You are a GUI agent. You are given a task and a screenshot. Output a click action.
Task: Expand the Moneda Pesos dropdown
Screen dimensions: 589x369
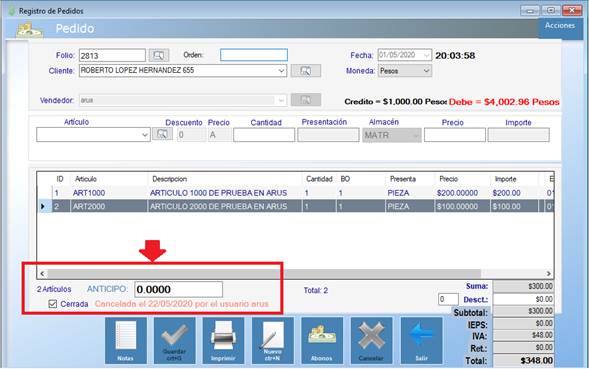[x=426, y=71]
